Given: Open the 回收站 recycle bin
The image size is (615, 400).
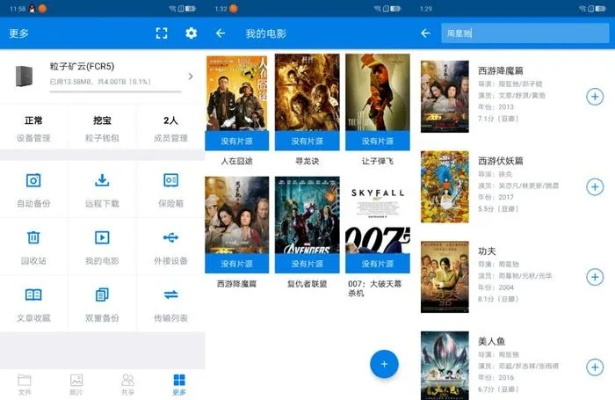Looking at the screenshot, I should (33, 245).
